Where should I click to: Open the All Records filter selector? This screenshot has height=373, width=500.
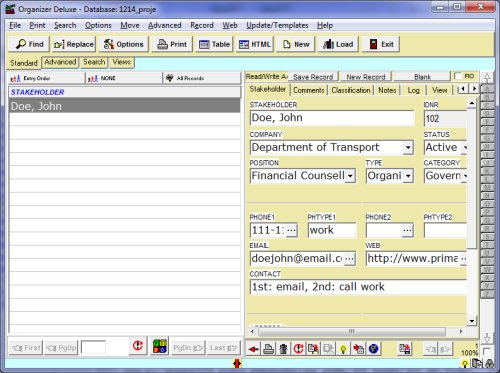coord(202,78)
